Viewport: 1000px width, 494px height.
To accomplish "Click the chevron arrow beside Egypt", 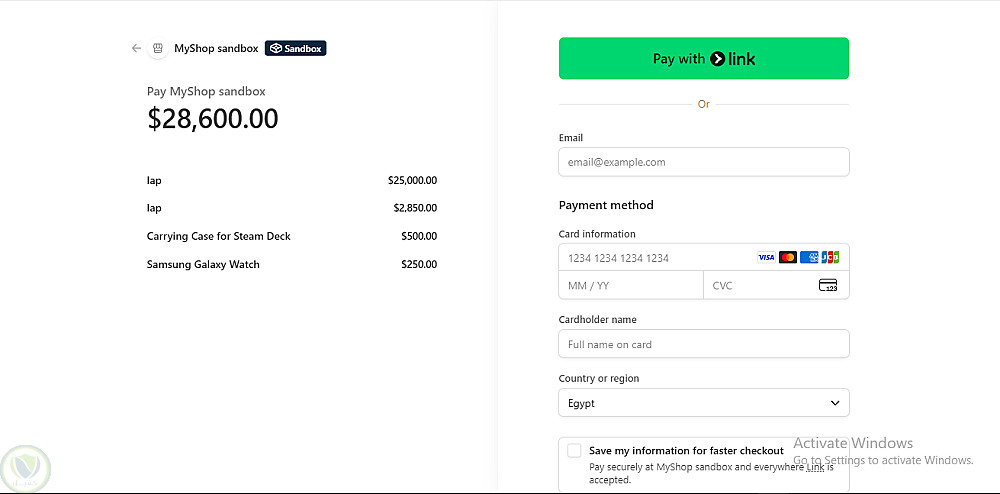I will coord(835,403).
